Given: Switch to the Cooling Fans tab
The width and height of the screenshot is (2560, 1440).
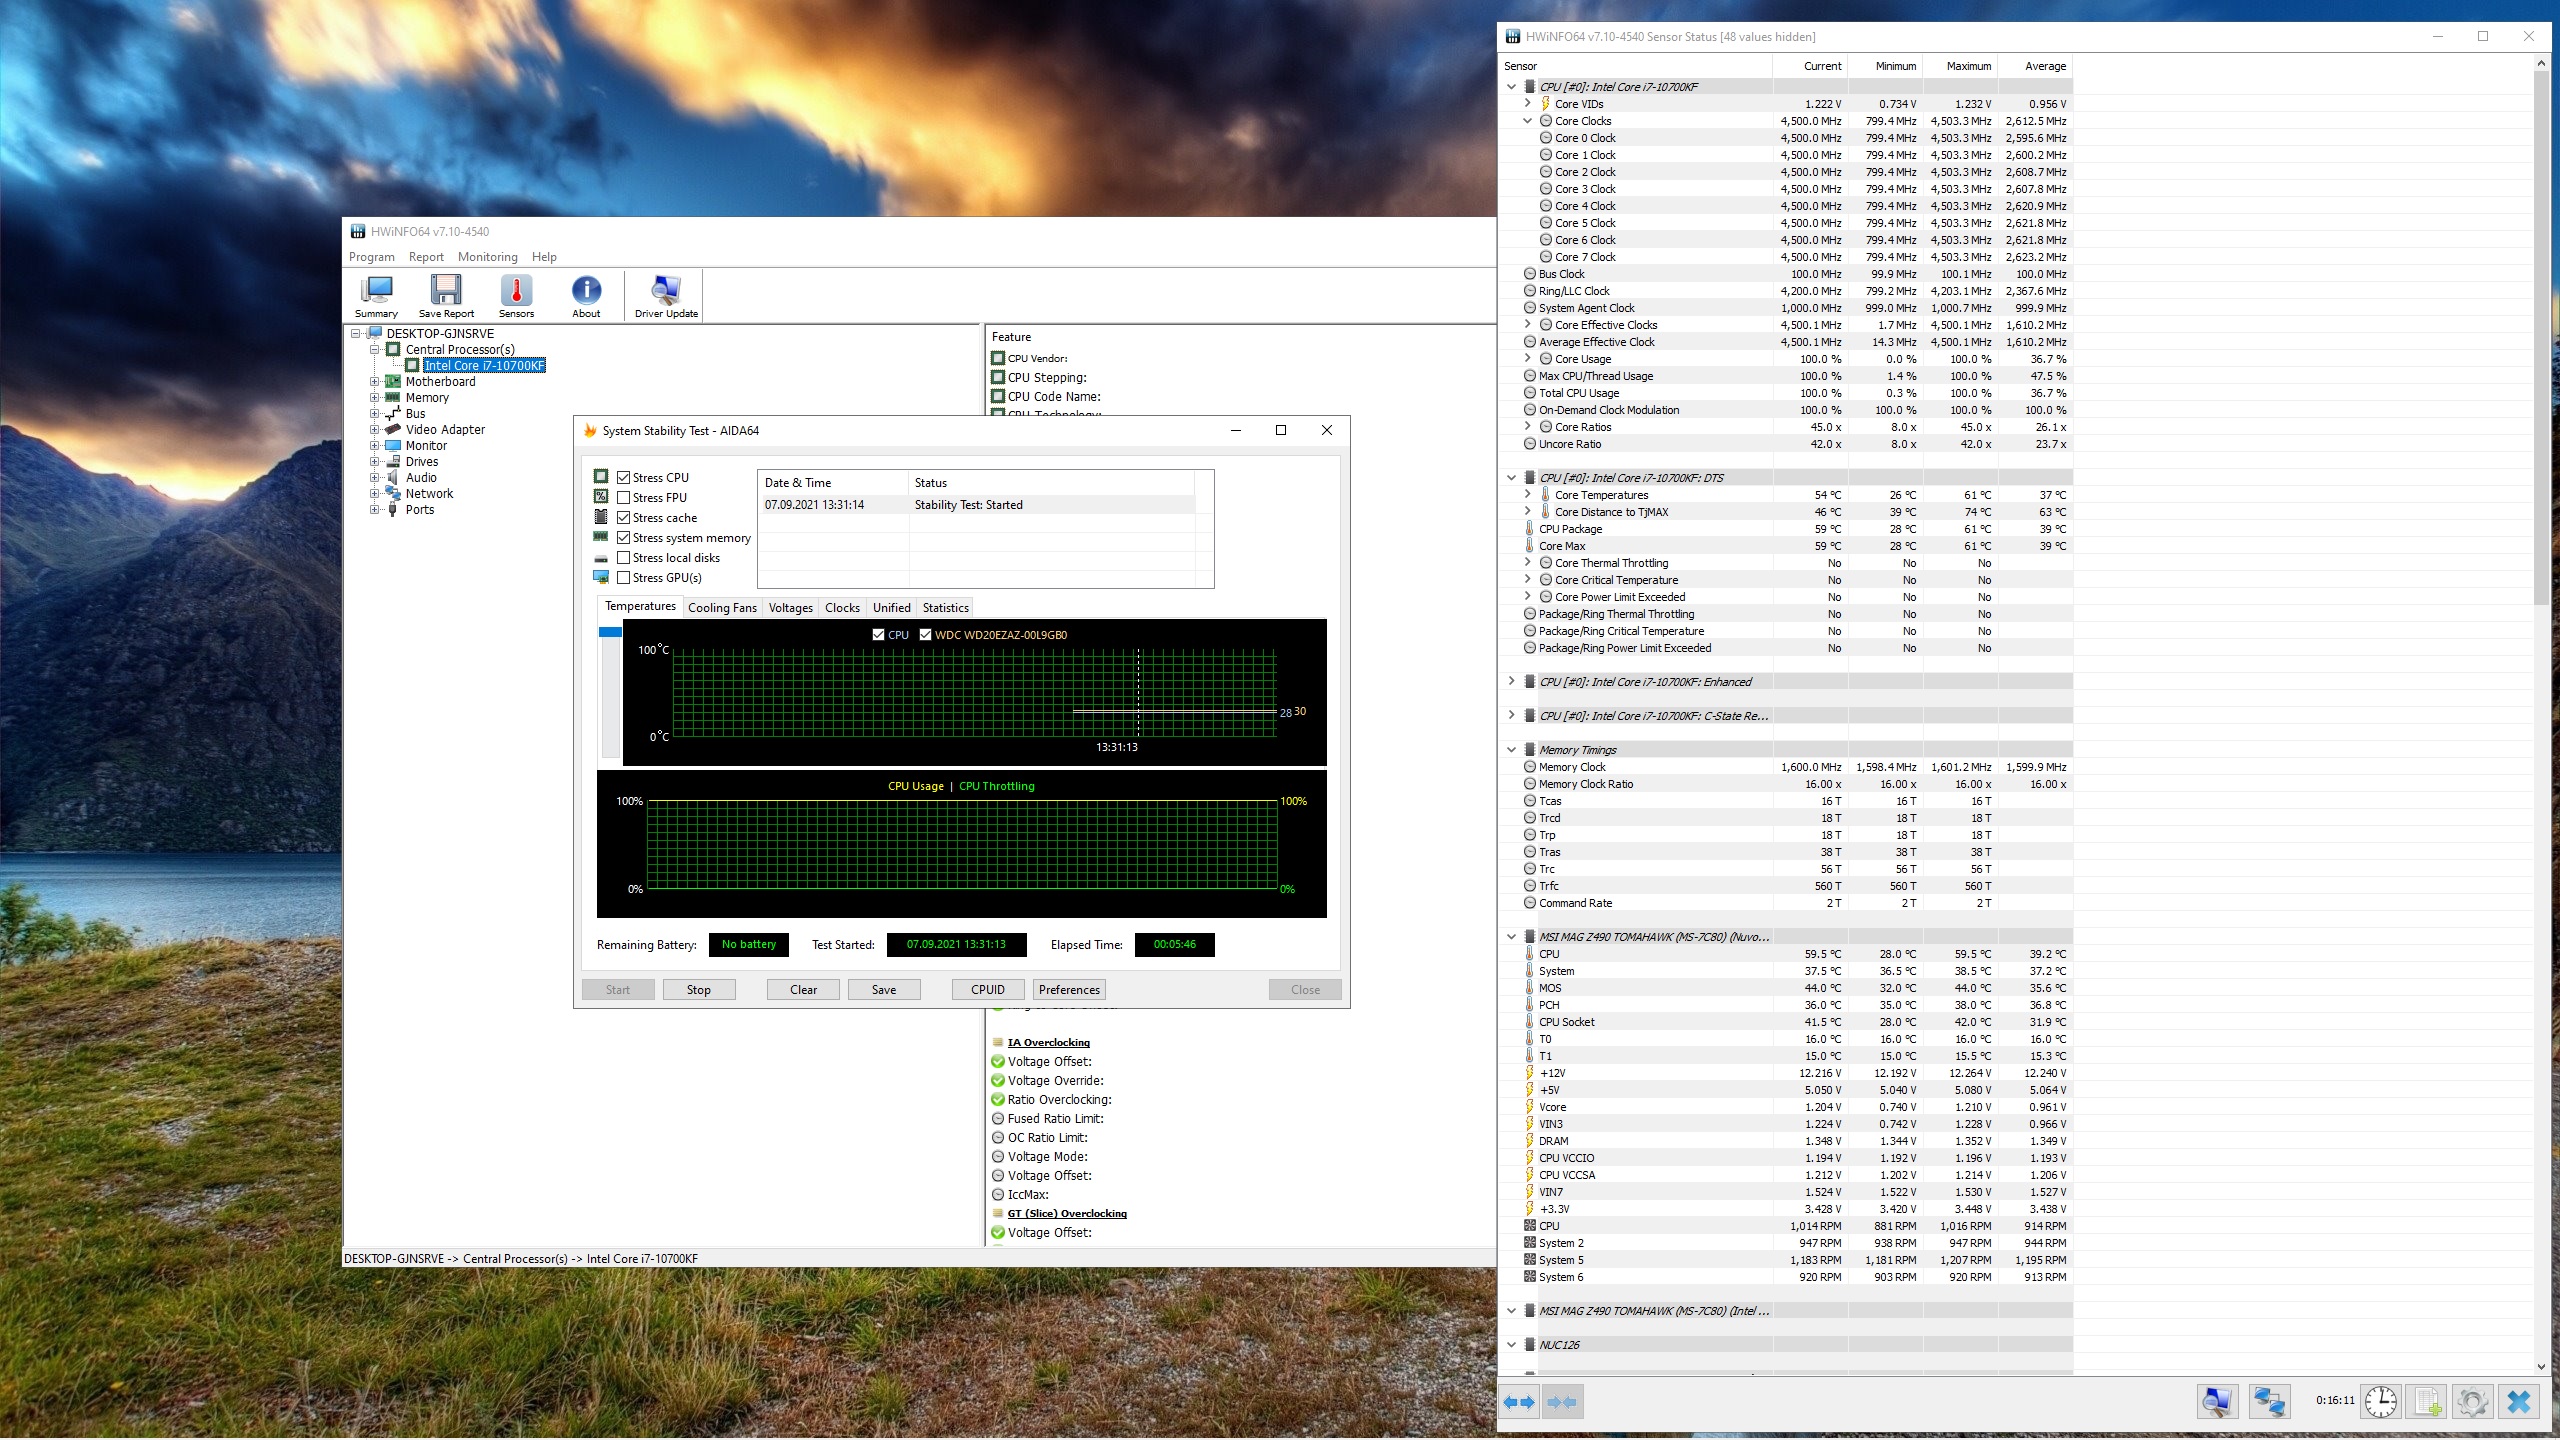Looking at the screenshot, I should tap(722, 608).
